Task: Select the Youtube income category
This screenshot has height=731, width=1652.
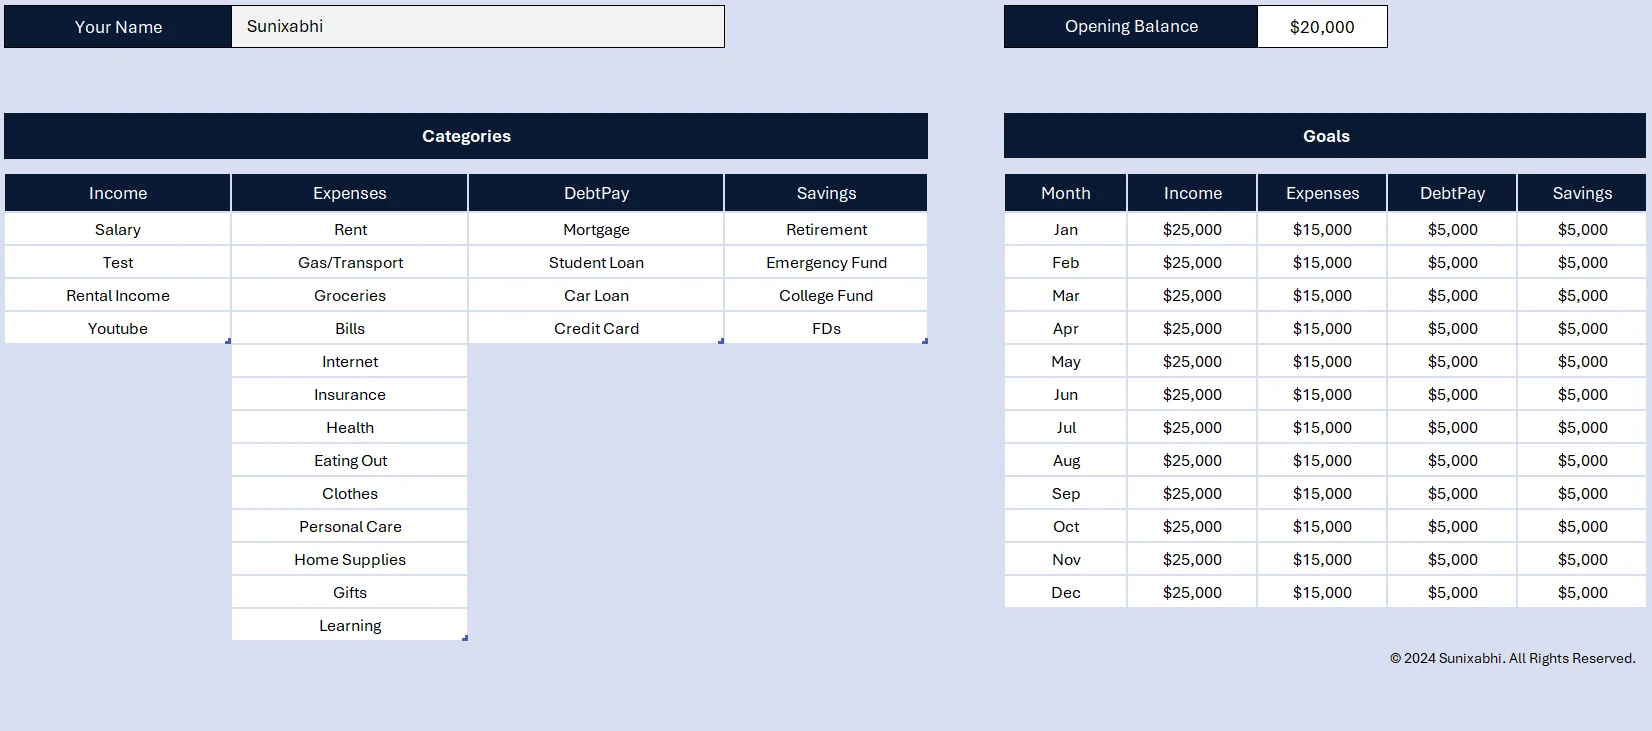Action: (x=117, y=327)
